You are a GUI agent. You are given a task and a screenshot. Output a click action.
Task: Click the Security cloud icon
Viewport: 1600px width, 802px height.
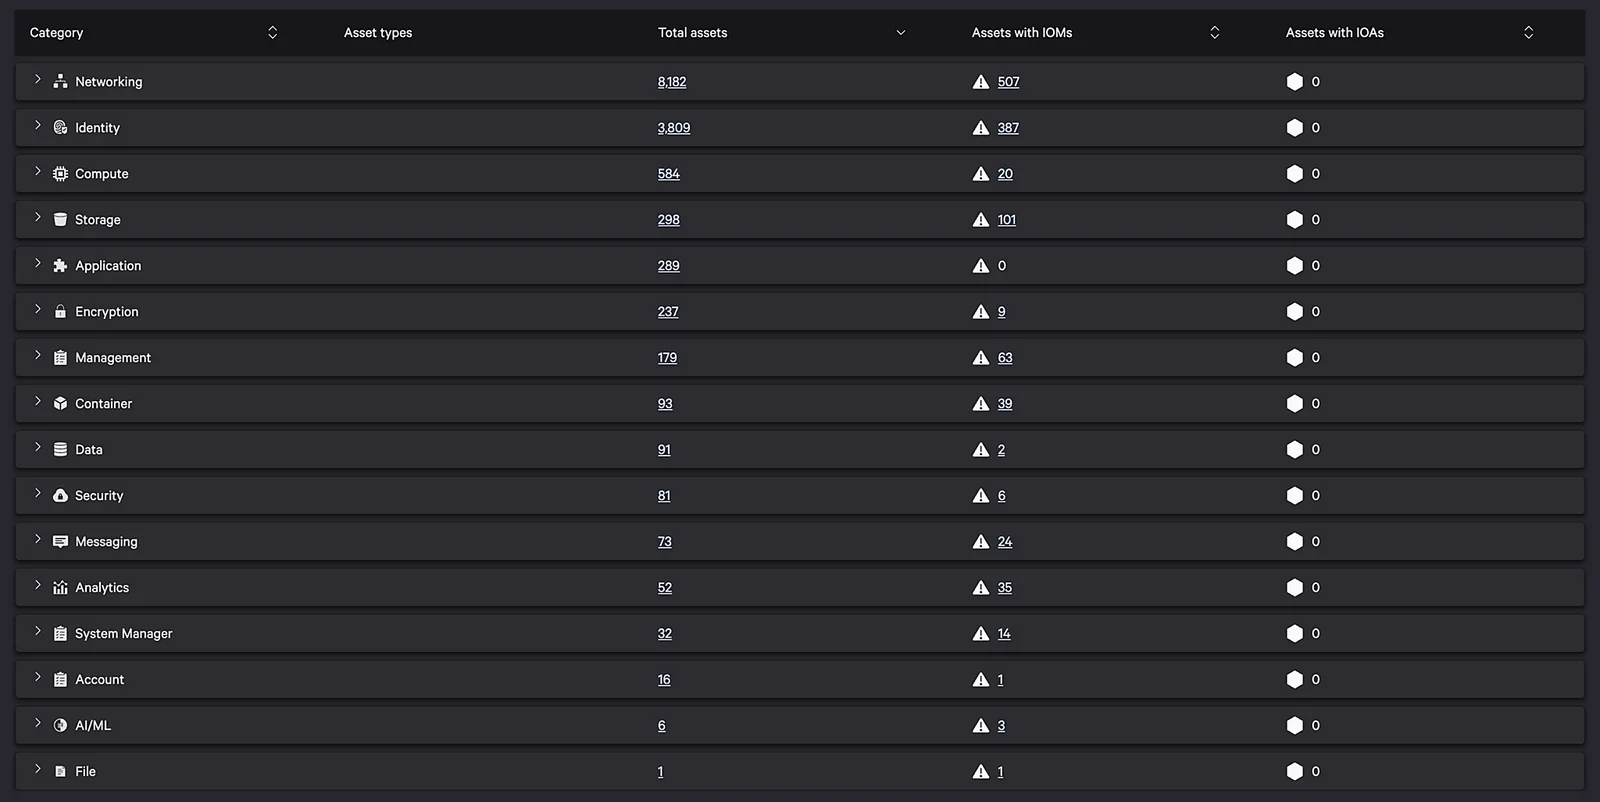(60, 496)
